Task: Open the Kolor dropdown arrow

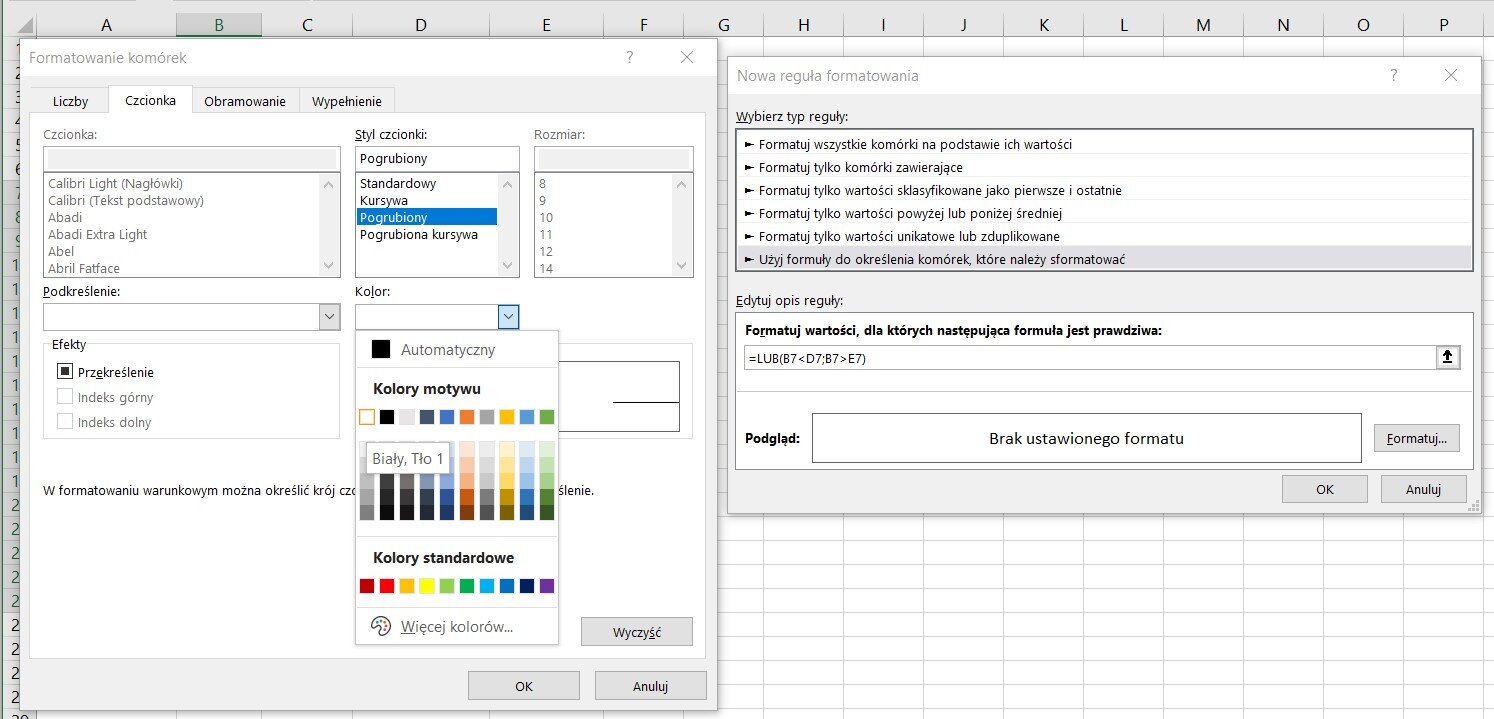Action: [508, 317]
